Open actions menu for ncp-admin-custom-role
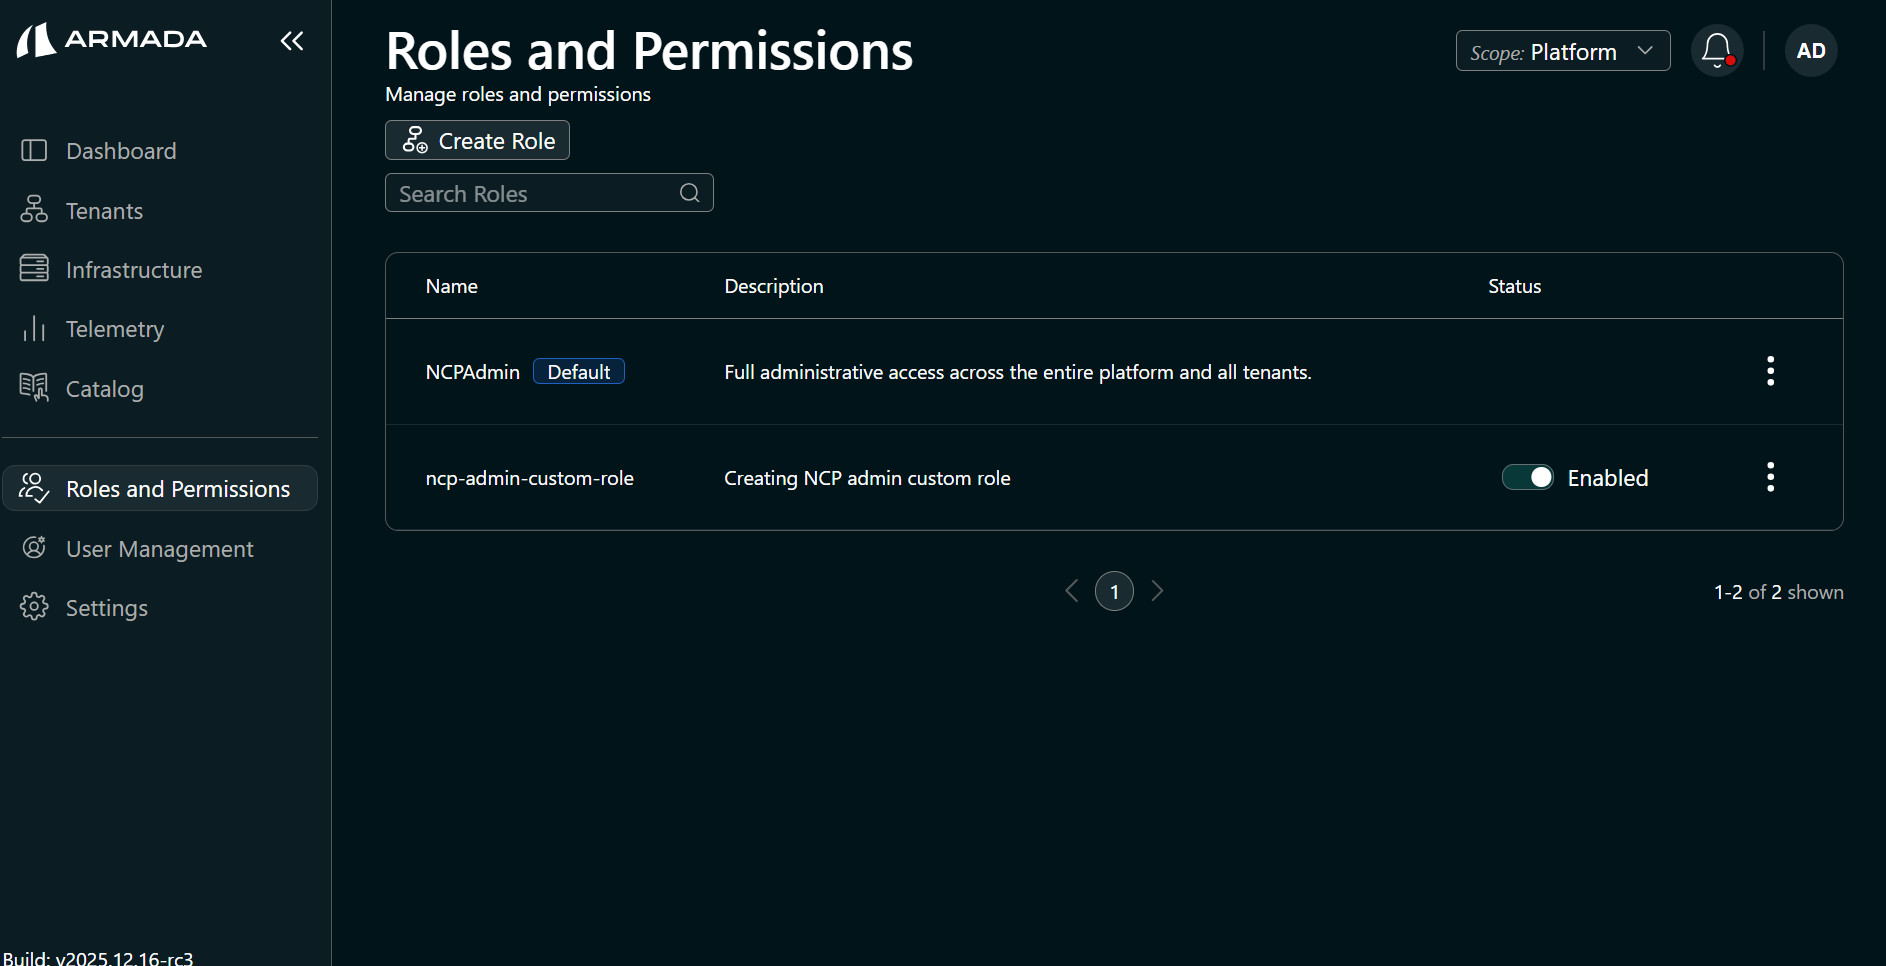Image resolution: width=1886 pixels, height=966 pixels. [1770, 477]
